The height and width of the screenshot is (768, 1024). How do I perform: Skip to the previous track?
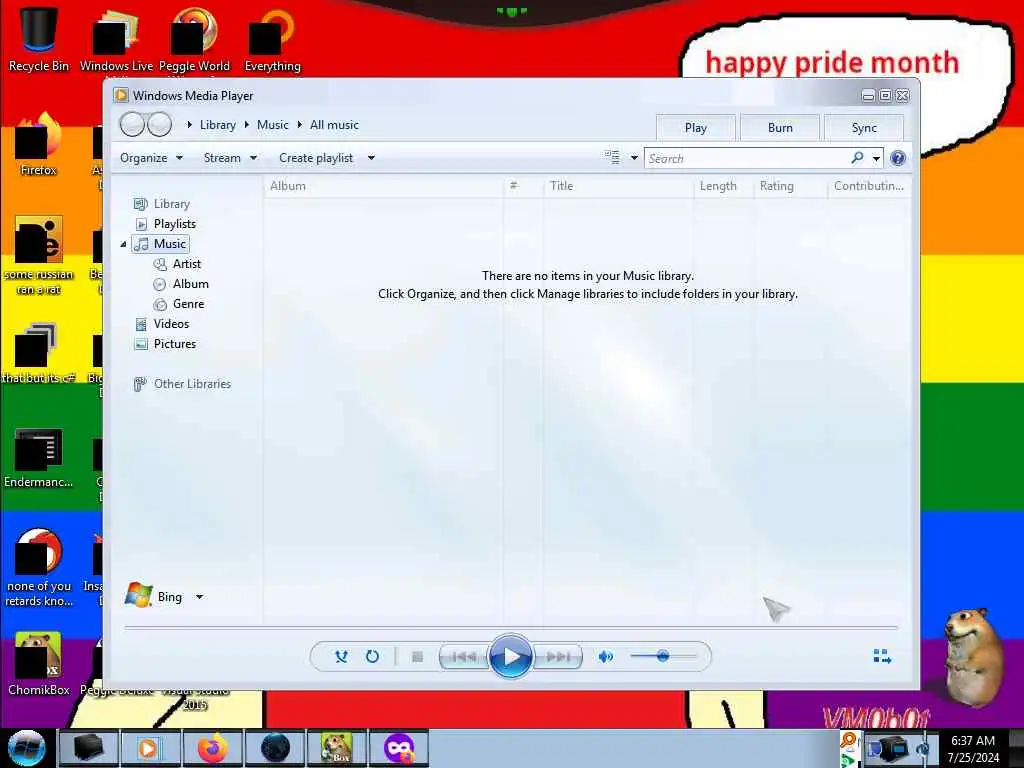point(464,656)
